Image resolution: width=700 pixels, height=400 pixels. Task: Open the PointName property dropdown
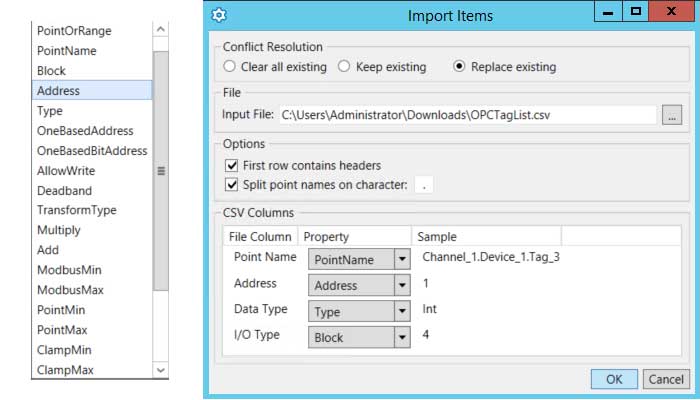[x=401, y=260]
